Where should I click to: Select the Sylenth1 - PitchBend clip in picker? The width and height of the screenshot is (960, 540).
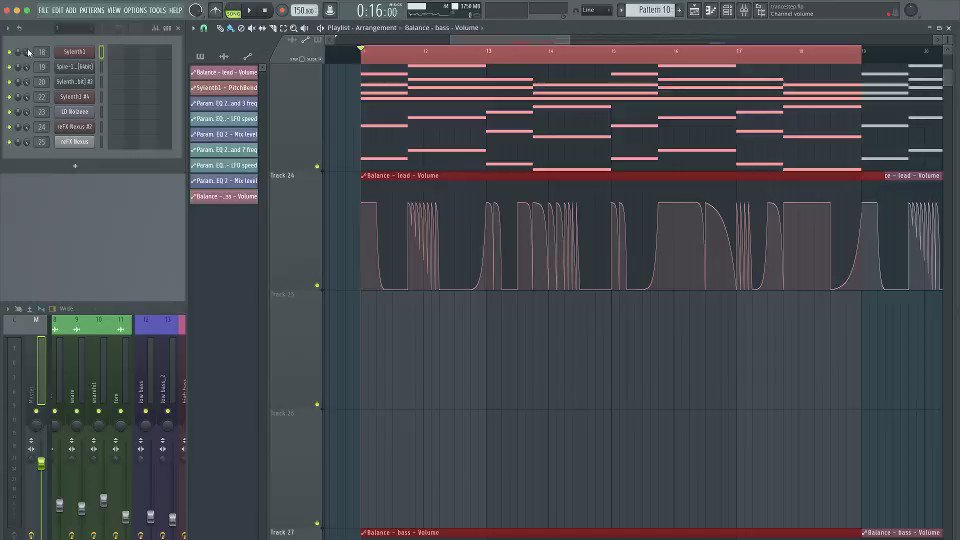pyautogui.click(x=224, y=88)
